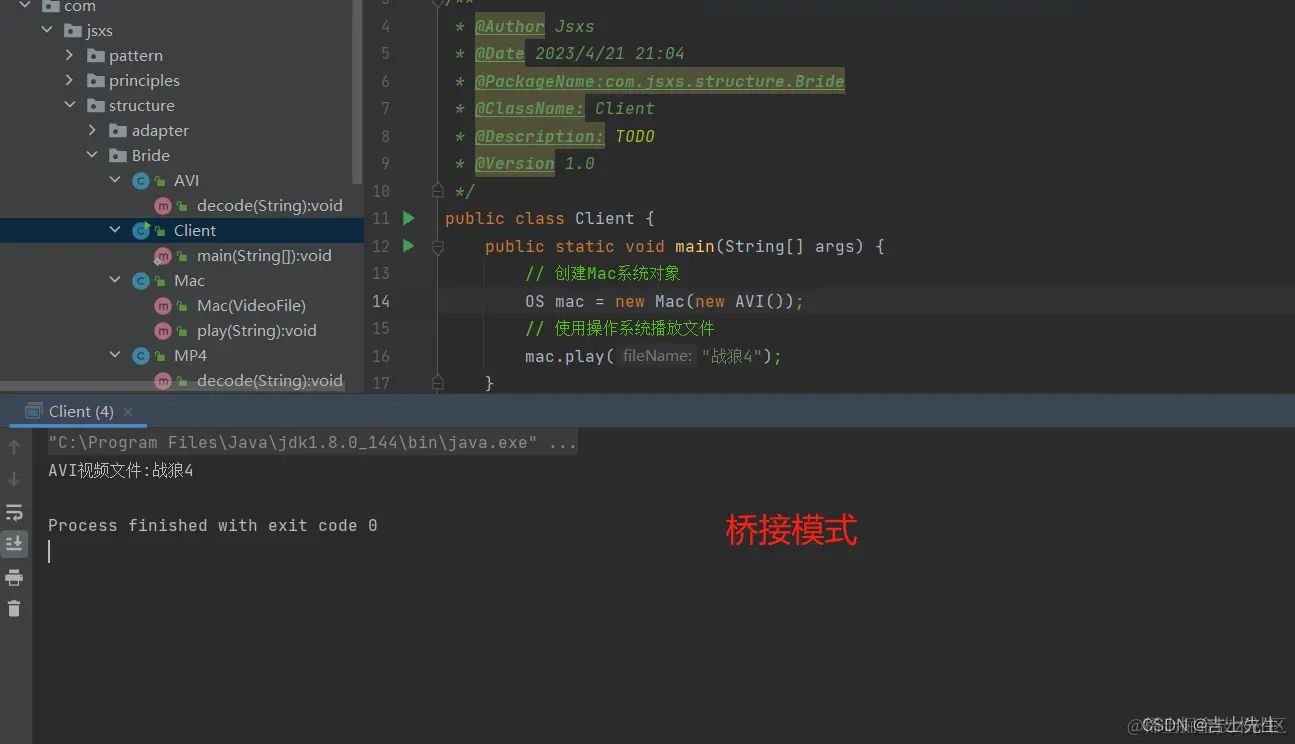Run Client class via gutter arrow
Viewport: 1295px width, 744px height.
coord(408,218)
